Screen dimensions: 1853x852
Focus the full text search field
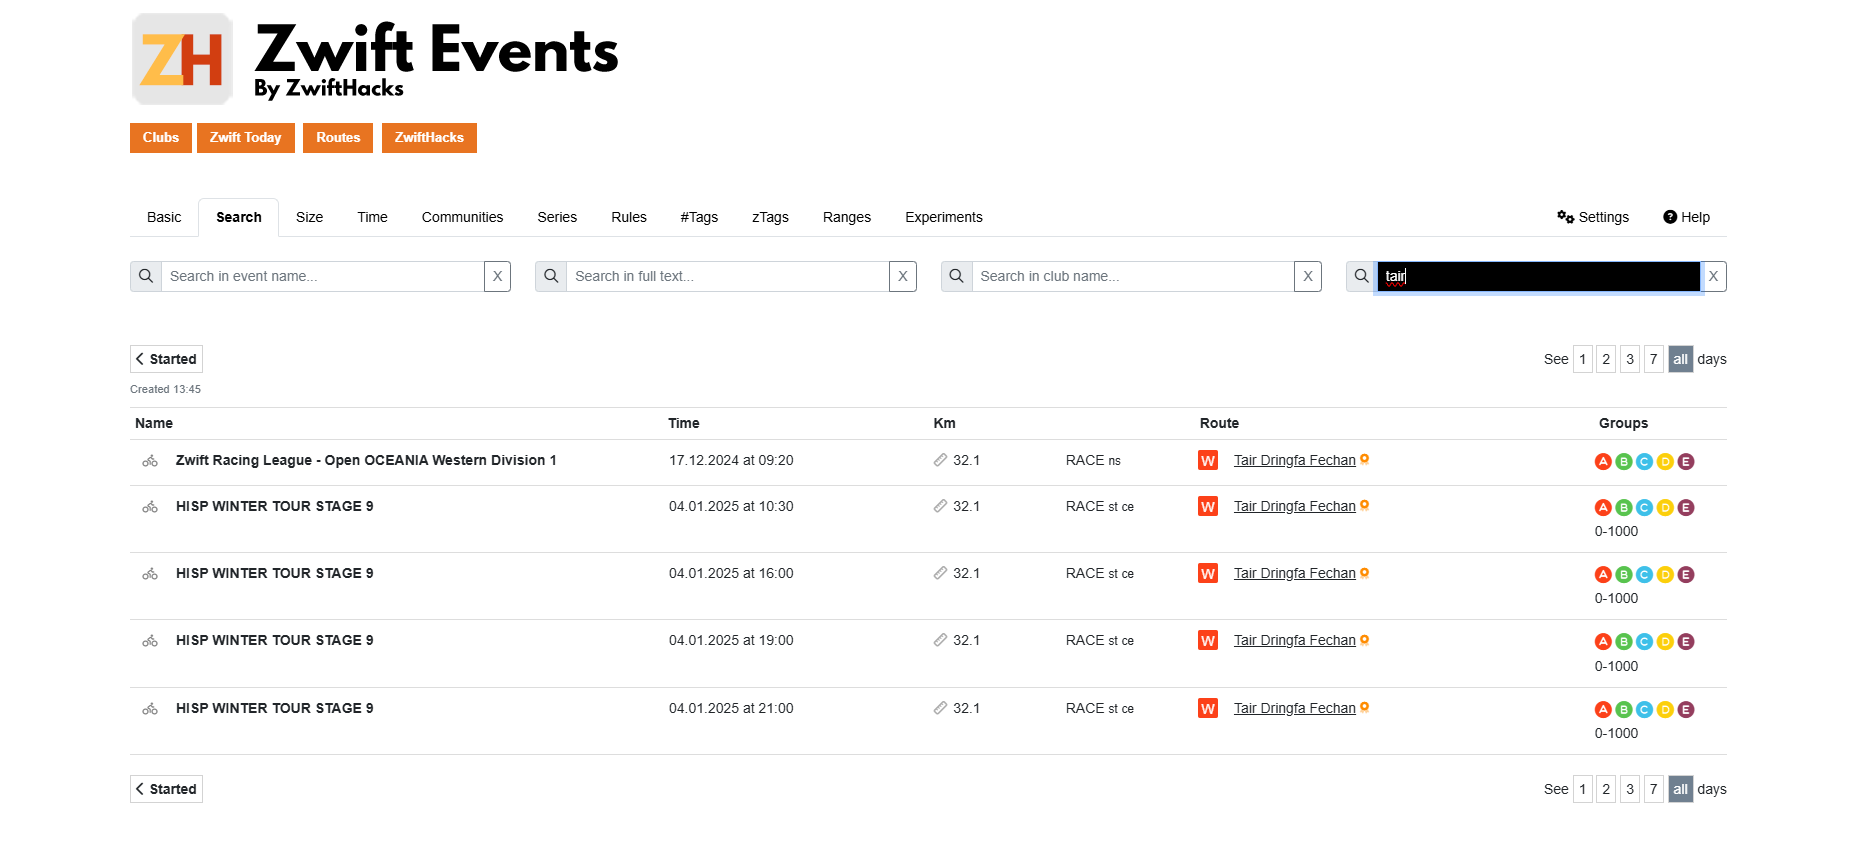(728, 277)
